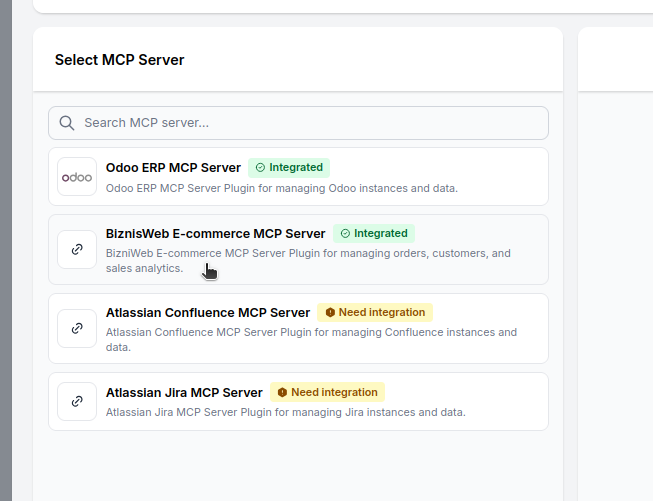Click the warning hexagon icon on Jira's badge
This screenshot has width=653, height=501.
[x=282, y=393]
